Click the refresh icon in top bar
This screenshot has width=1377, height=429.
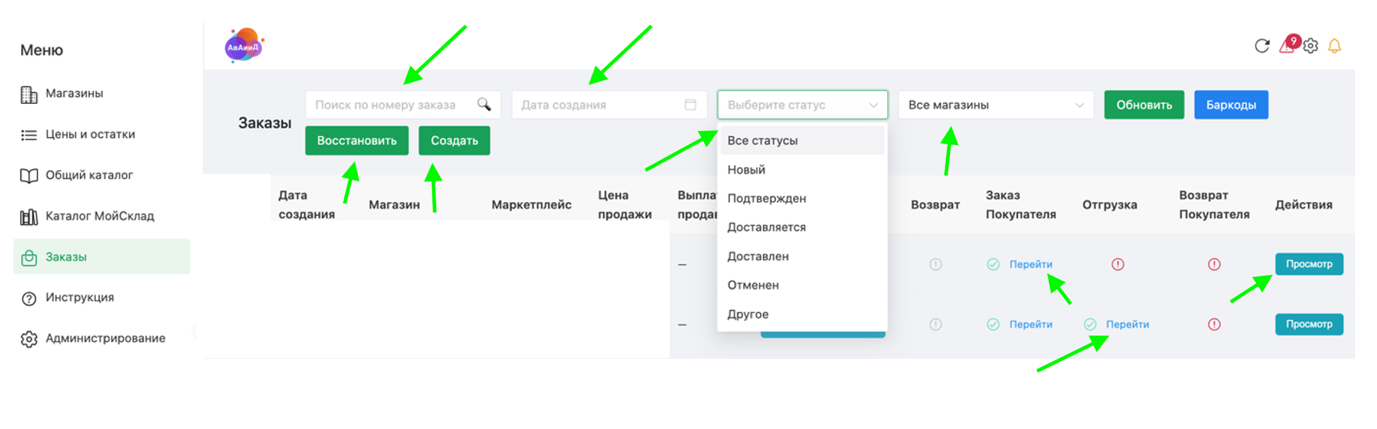click(1262, 46)
